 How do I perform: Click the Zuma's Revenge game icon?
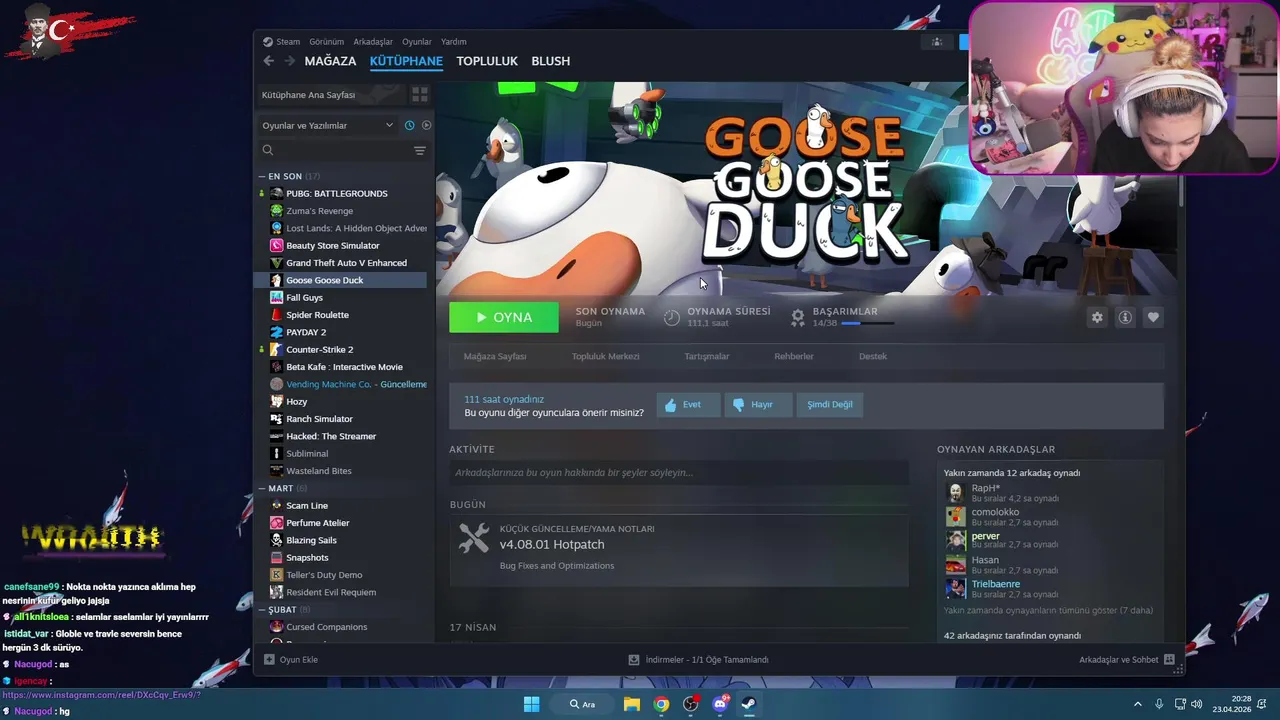[277, 211]
